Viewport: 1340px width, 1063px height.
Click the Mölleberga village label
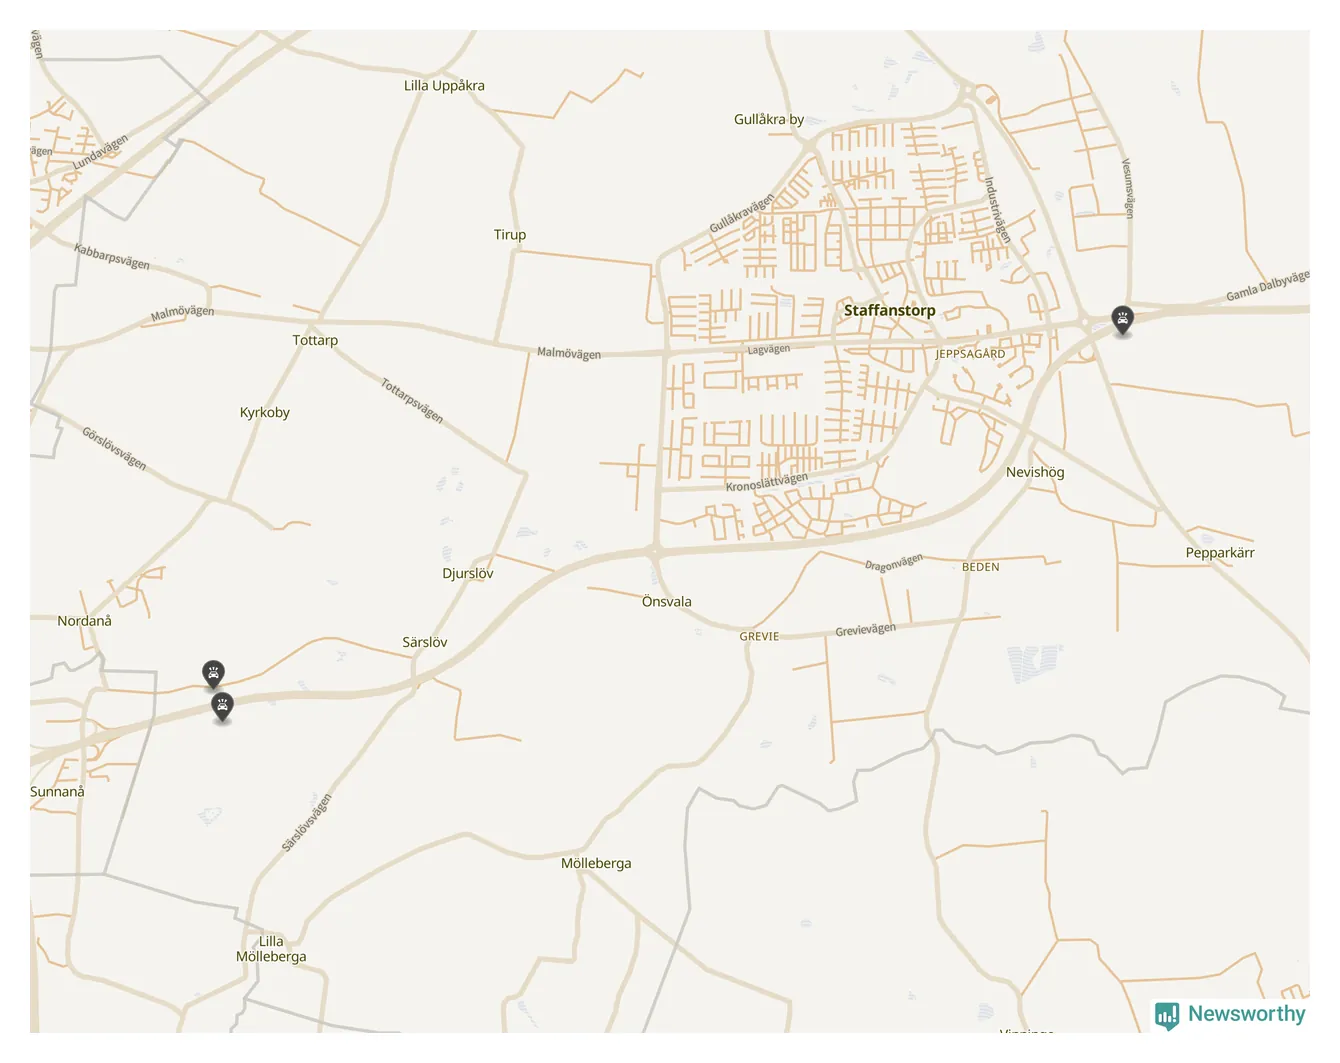point(596,863)
